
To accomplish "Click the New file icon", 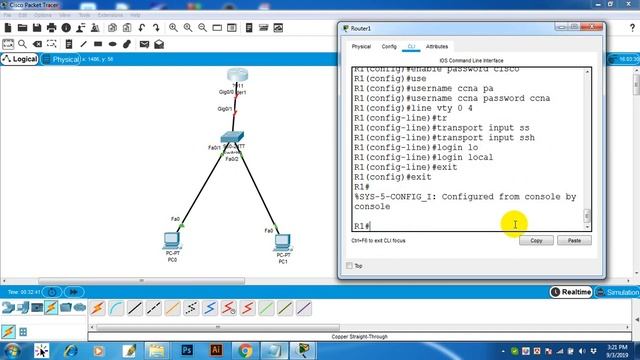I will 8,28.
